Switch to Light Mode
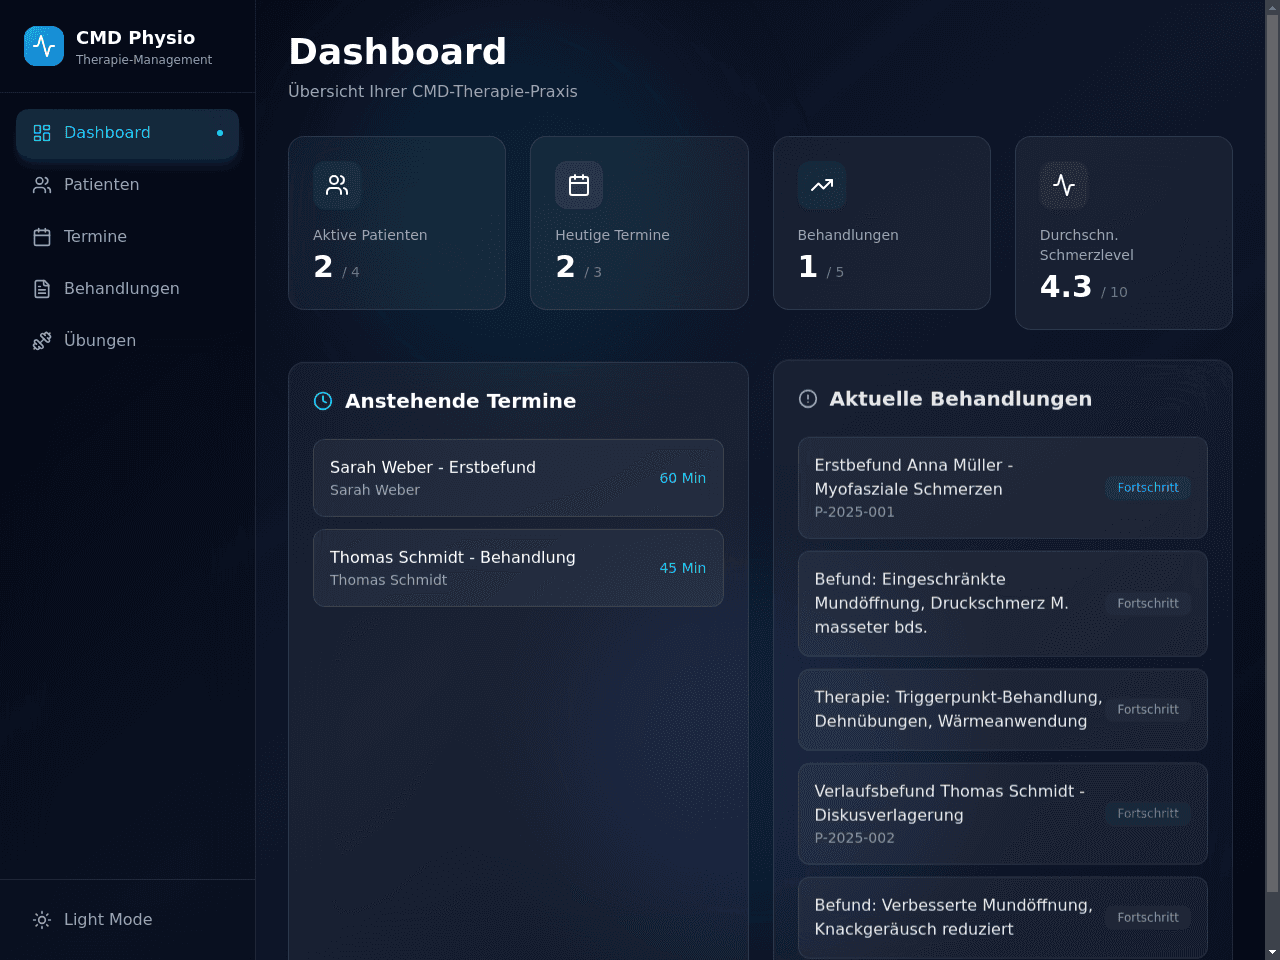Viewport: 1280px width, 960px height. coord(128,920)
